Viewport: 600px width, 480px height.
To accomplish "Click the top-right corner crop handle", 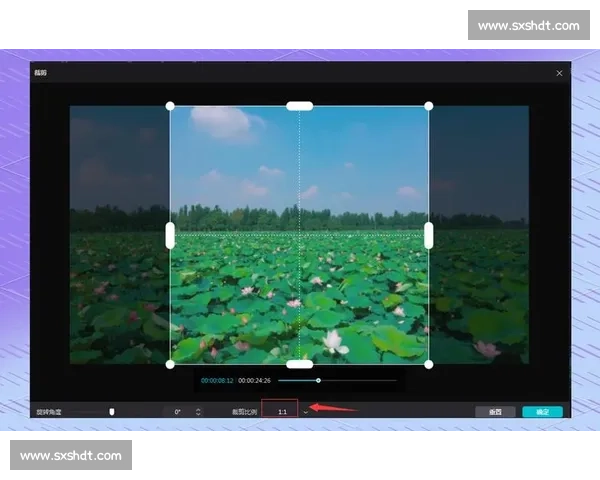I will click(x=429, y=106).
